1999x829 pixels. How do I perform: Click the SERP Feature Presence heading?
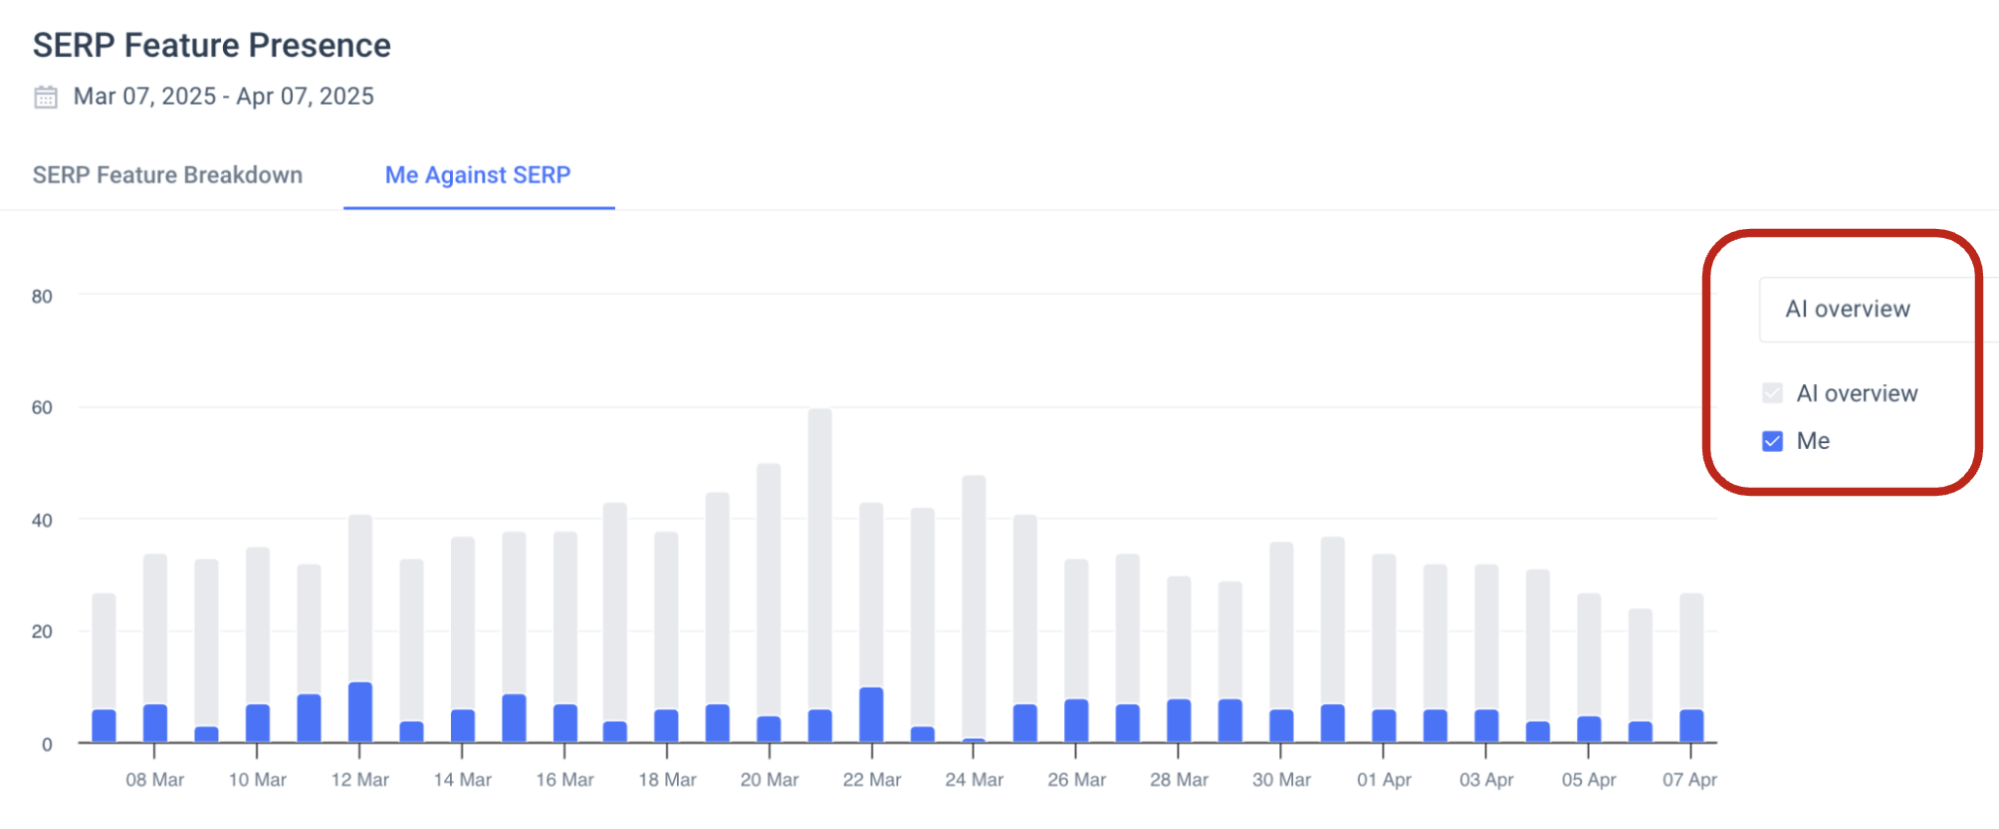211,45
